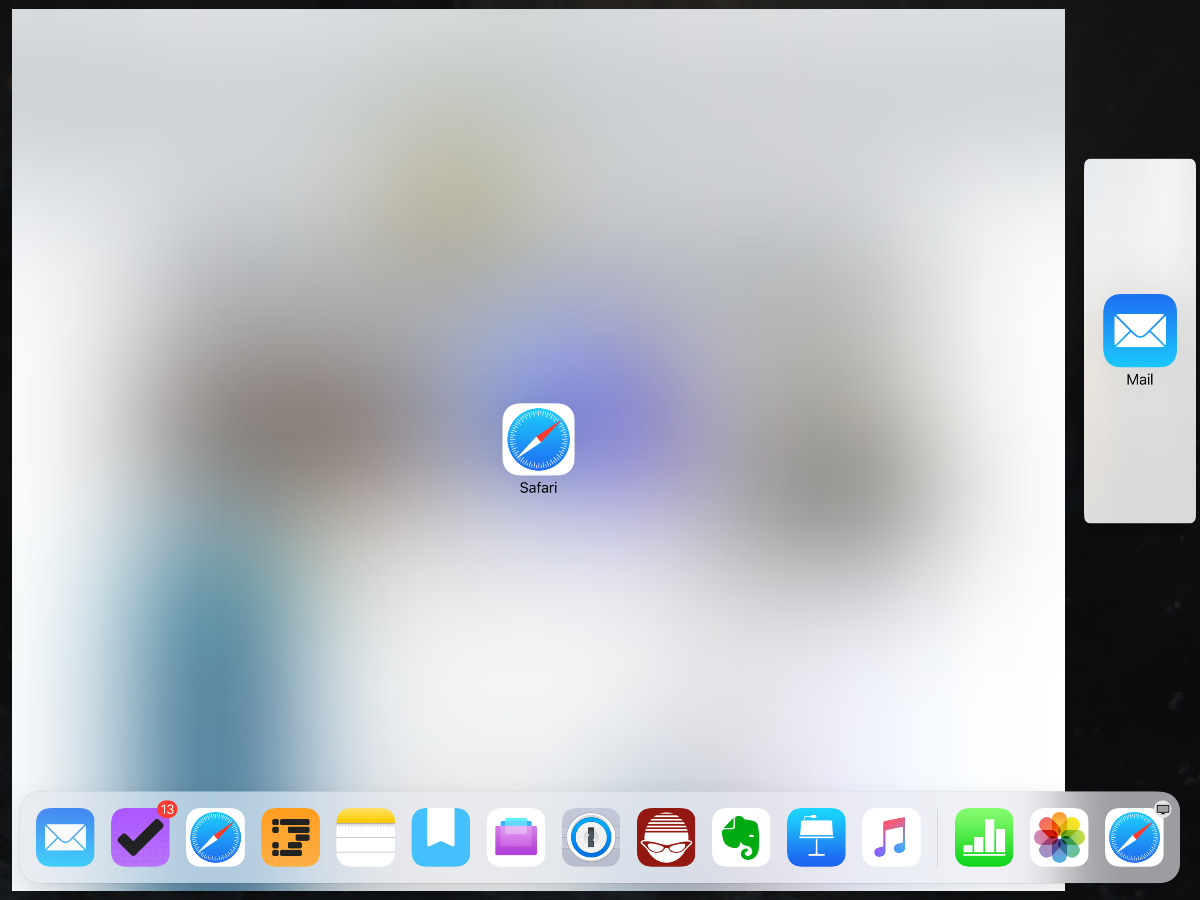Open the Notes app in dock
Screen dimensions: 1200x900
click(366, 837)
